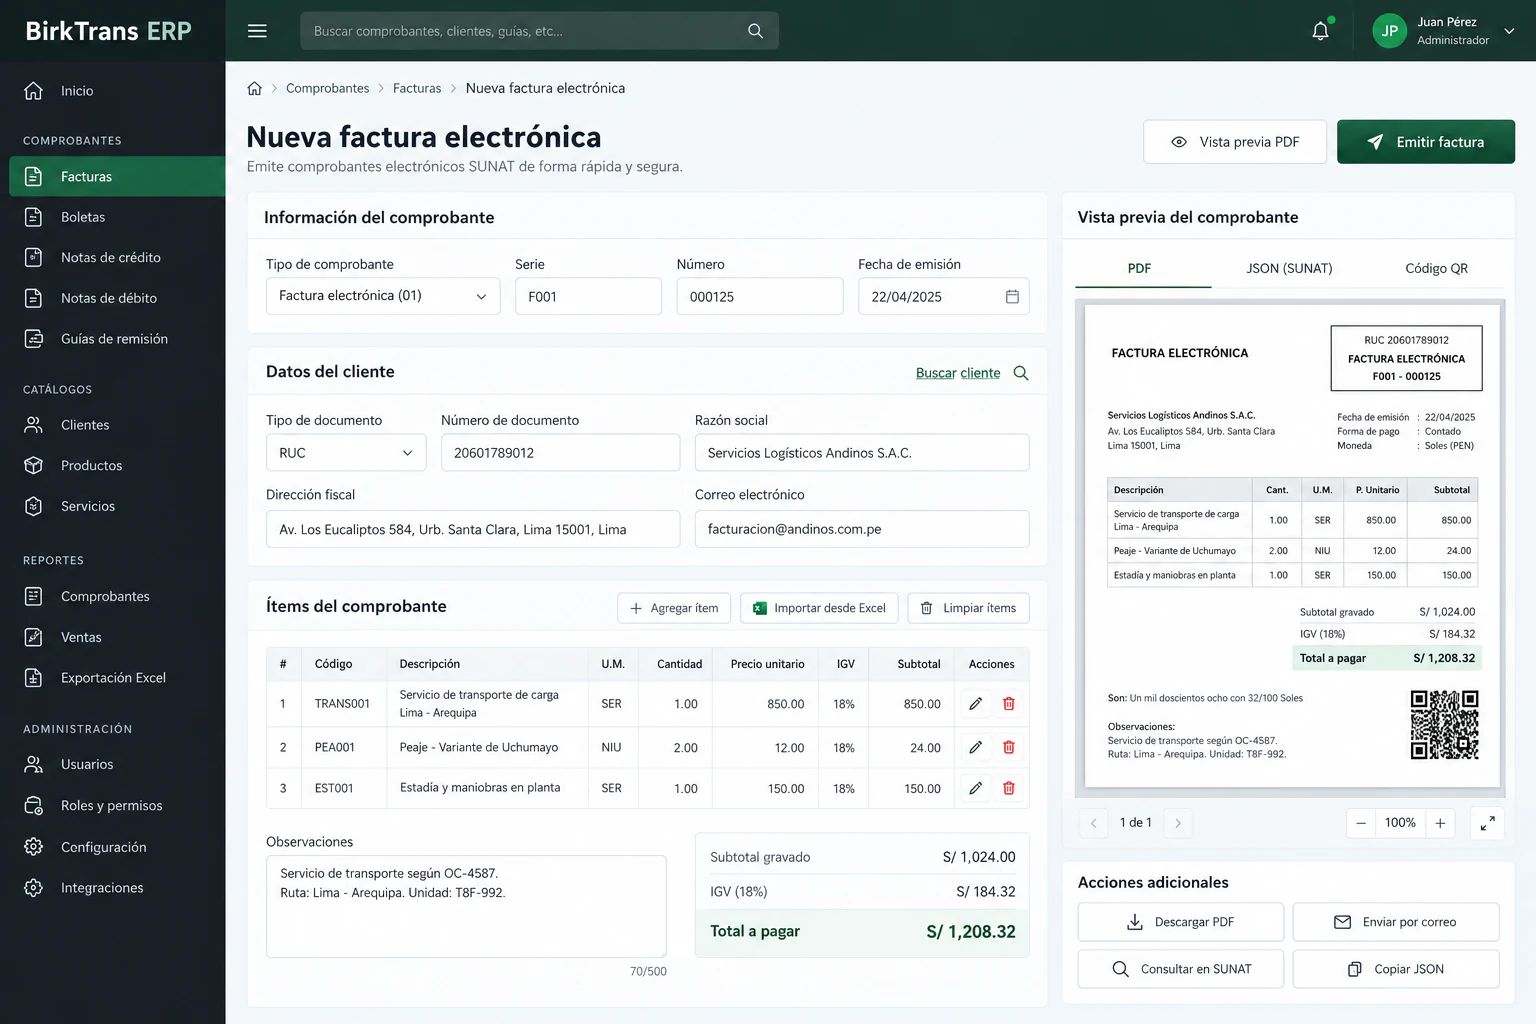
Task: Go to next preview page
Action: 1178,823
